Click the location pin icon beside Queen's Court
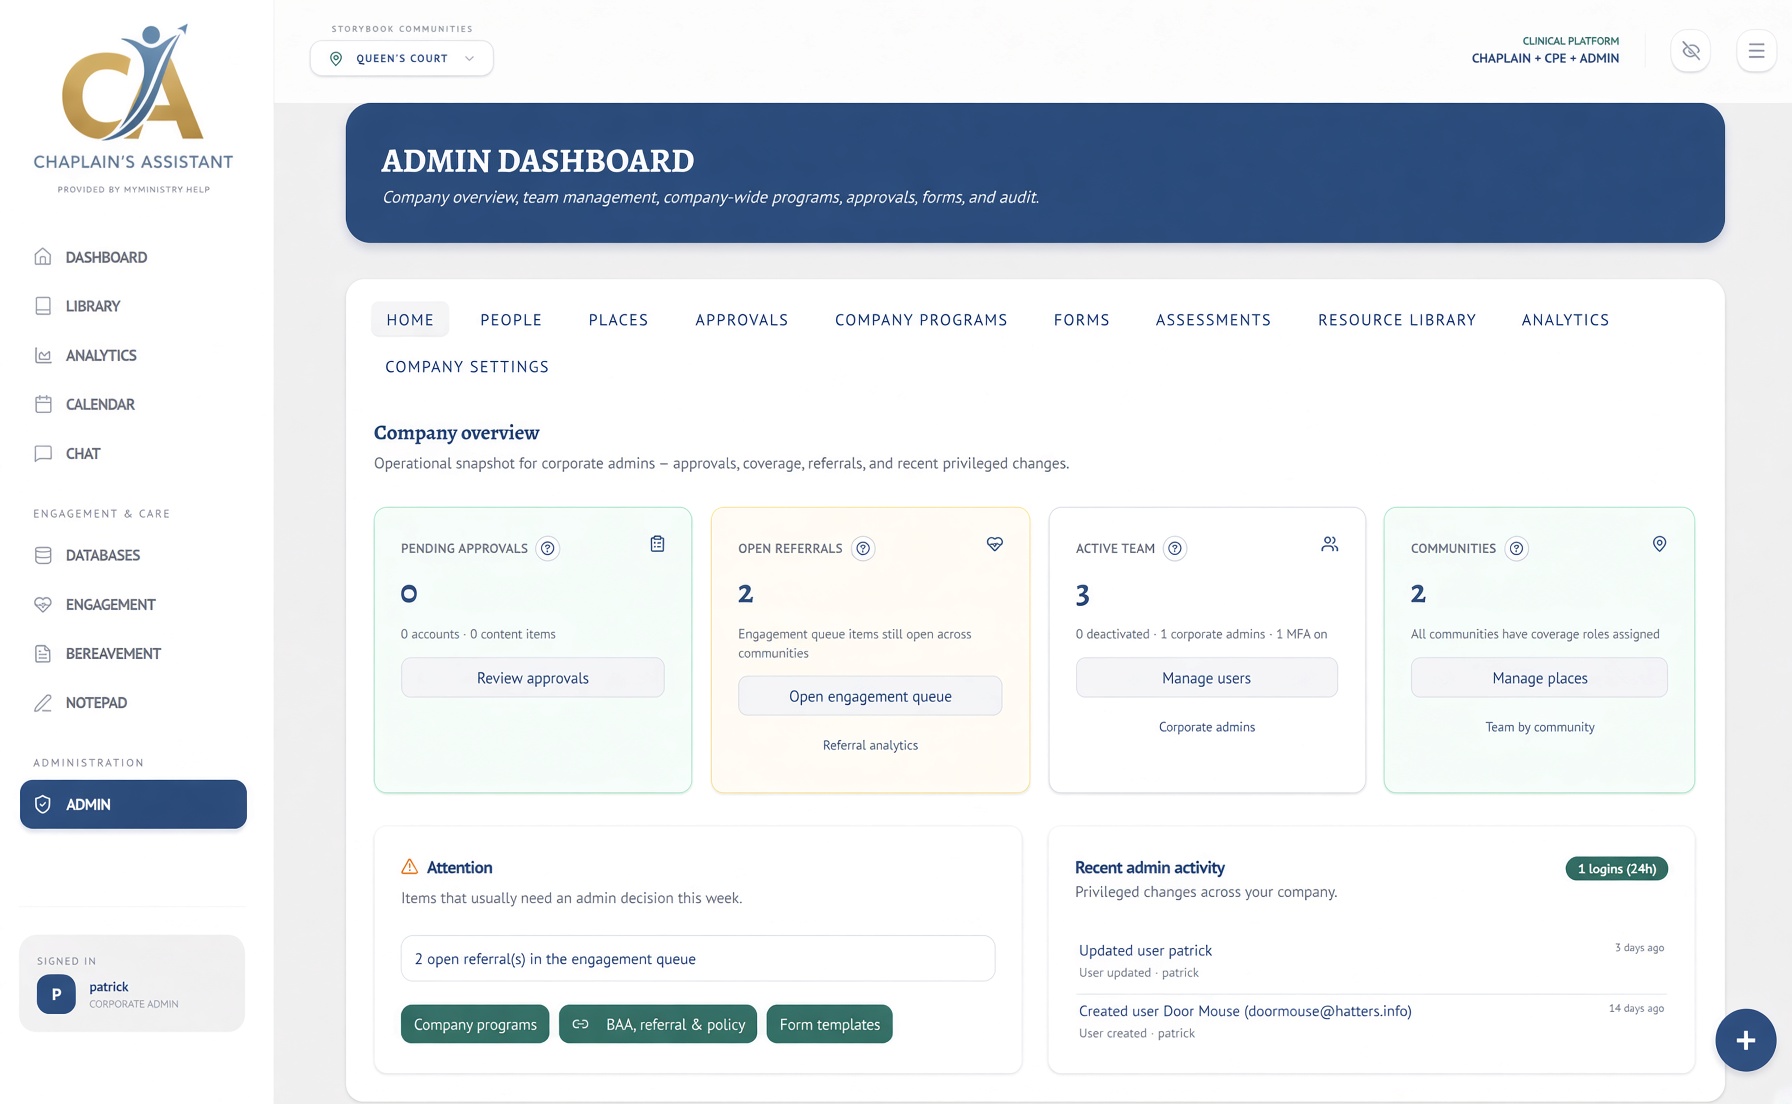1792x1104 pixels. [336, 58]
